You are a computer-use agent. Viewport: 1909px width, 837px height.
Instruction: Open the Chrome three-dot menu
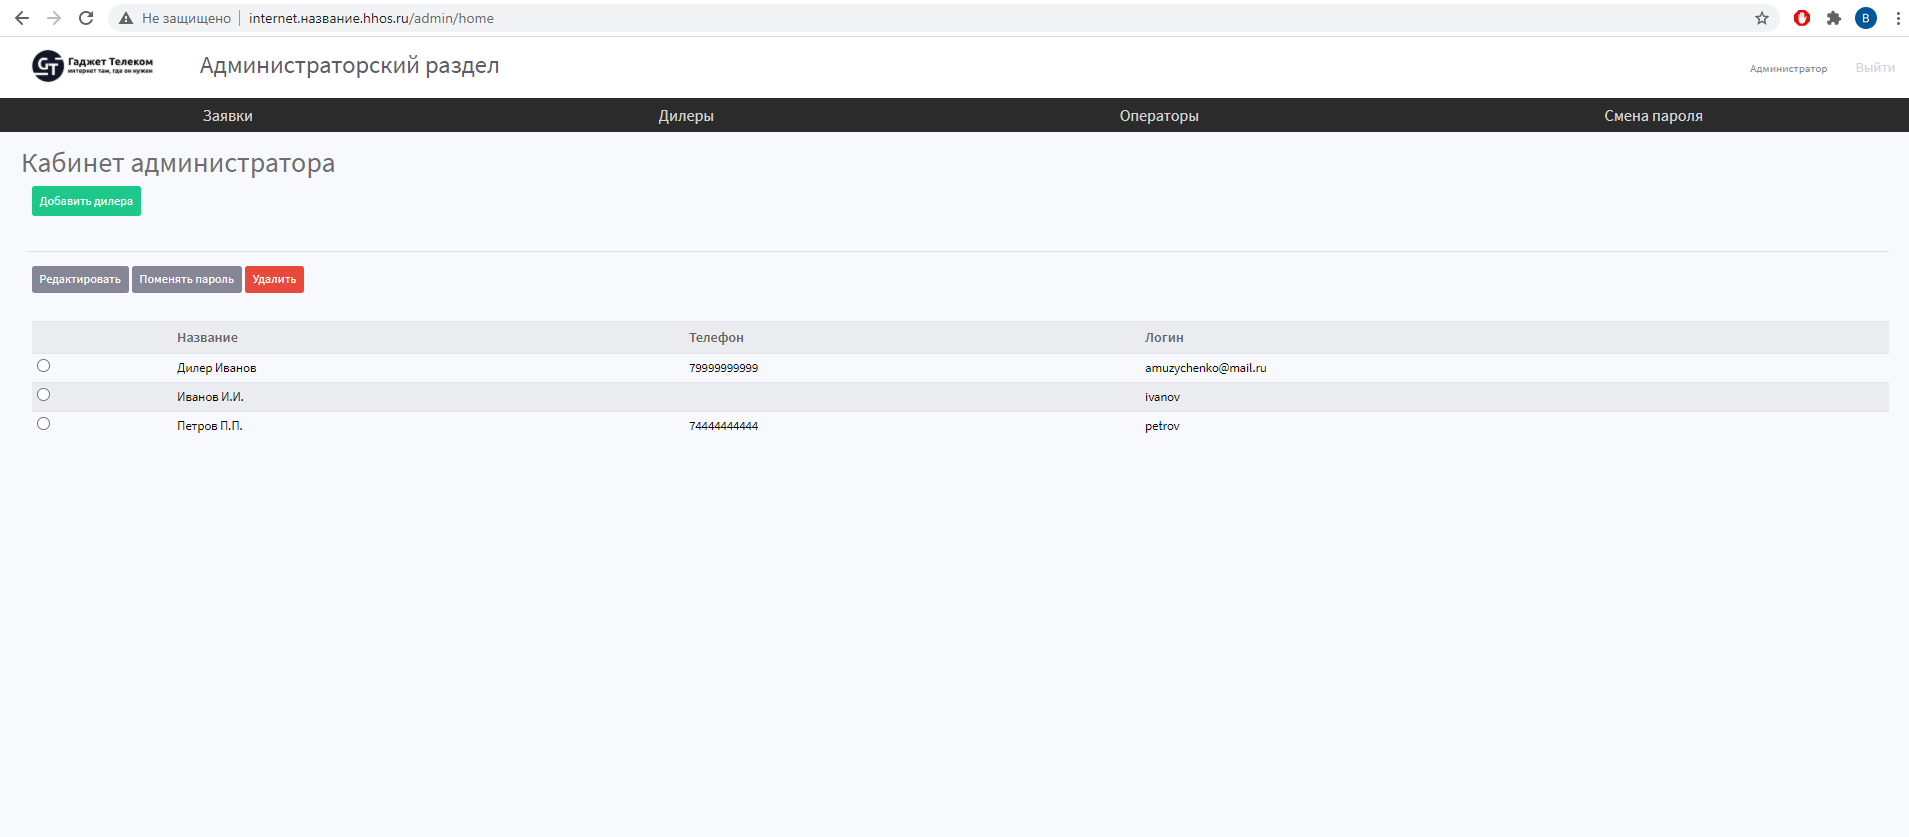tap(1898, 18)
